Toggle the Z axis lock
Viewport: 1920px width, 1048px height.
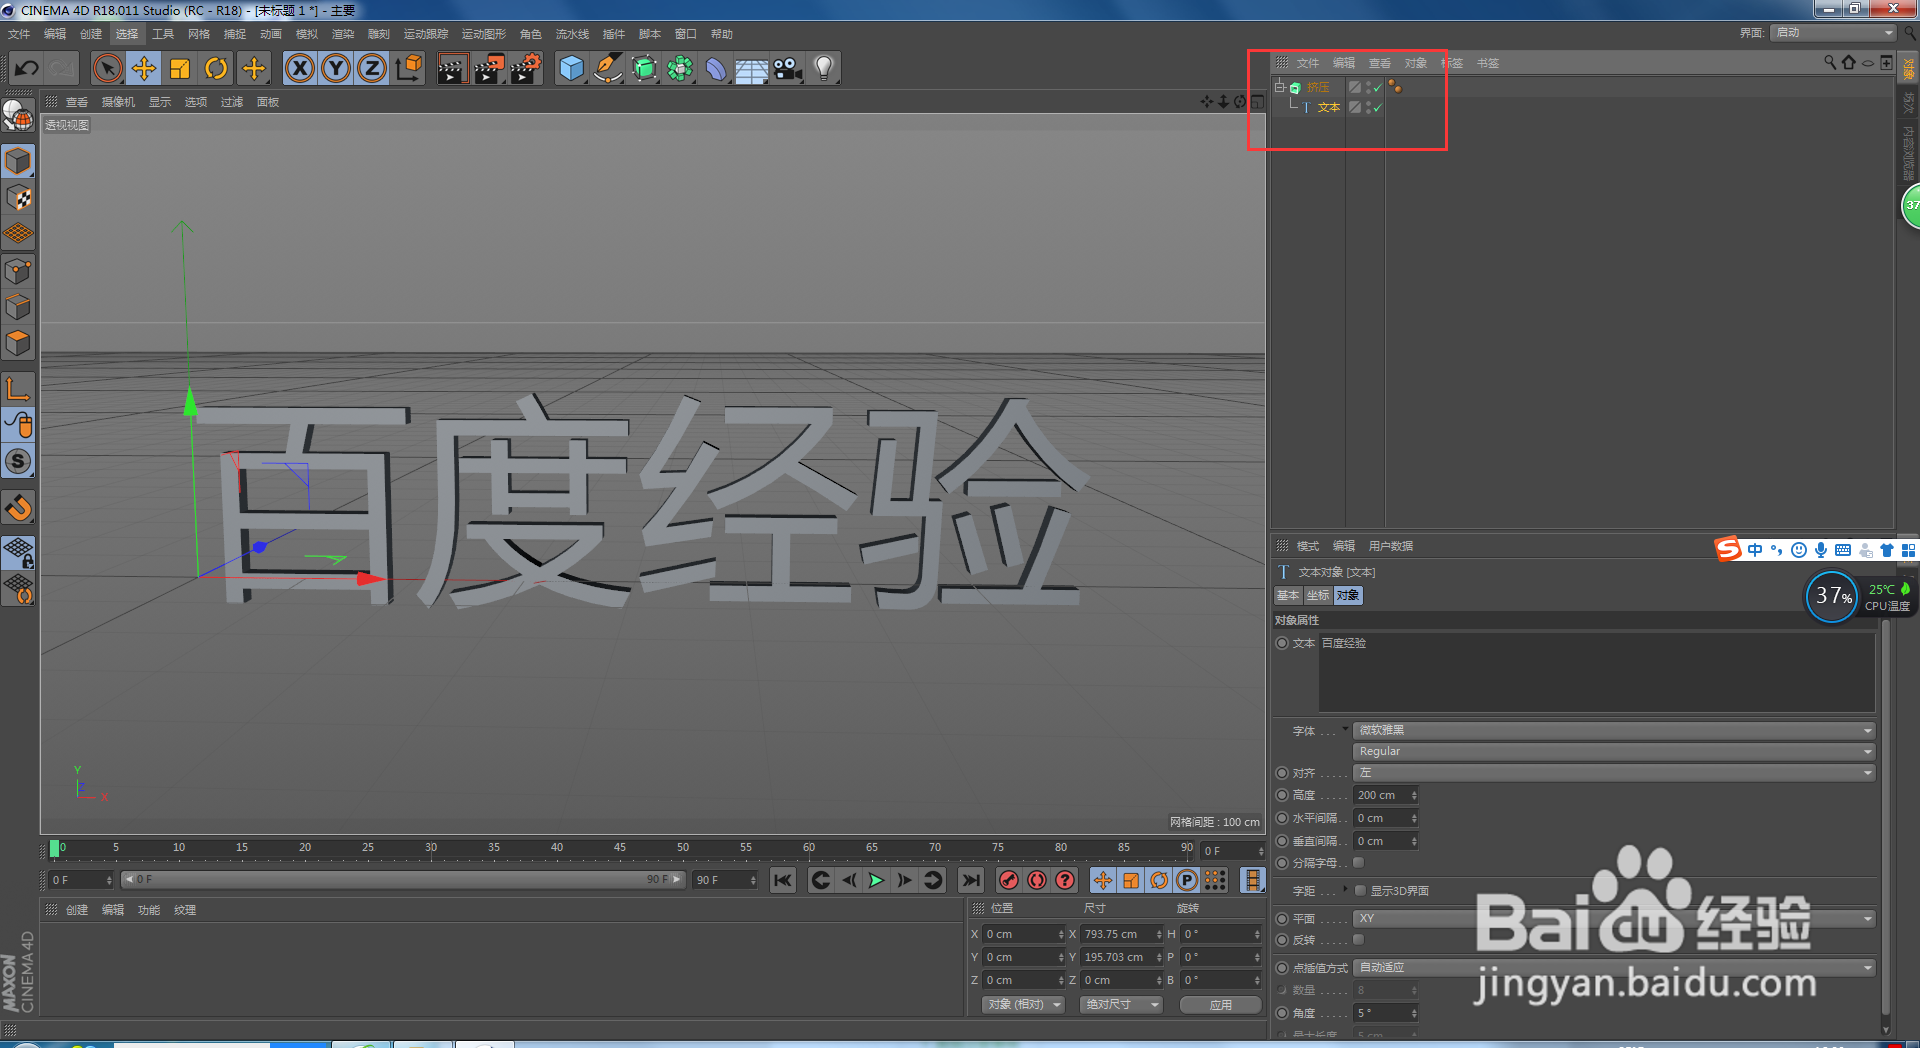(372, 68)
